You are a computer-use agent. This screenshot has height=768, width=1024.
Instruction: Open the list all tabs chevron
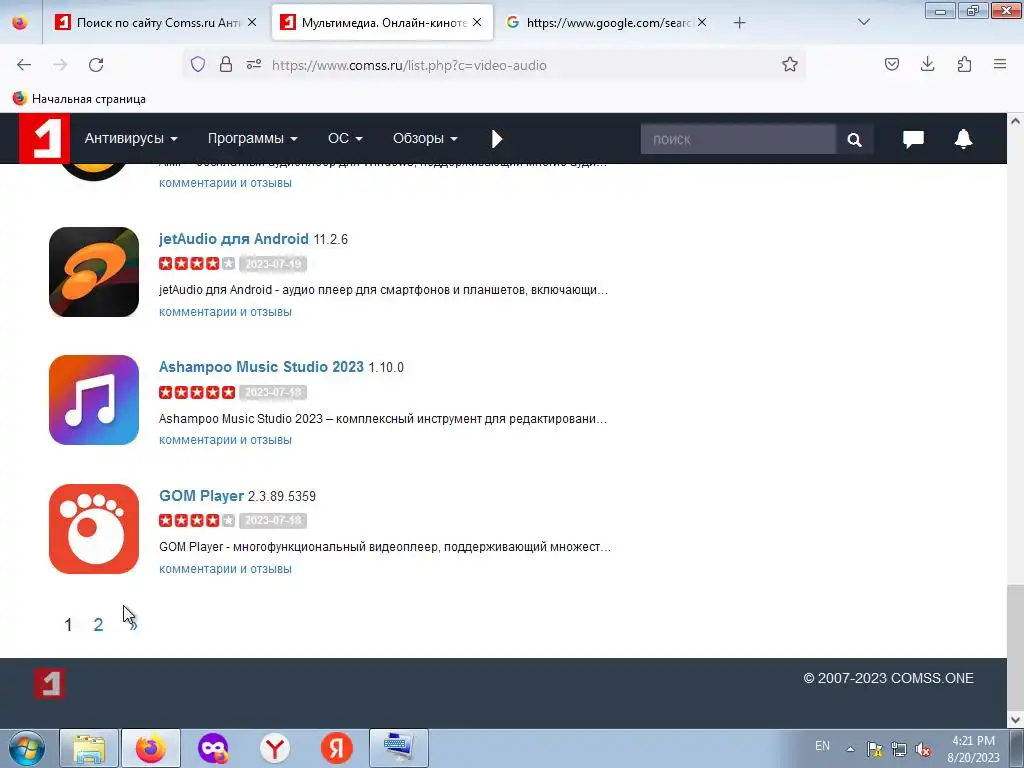click(863, 22)
